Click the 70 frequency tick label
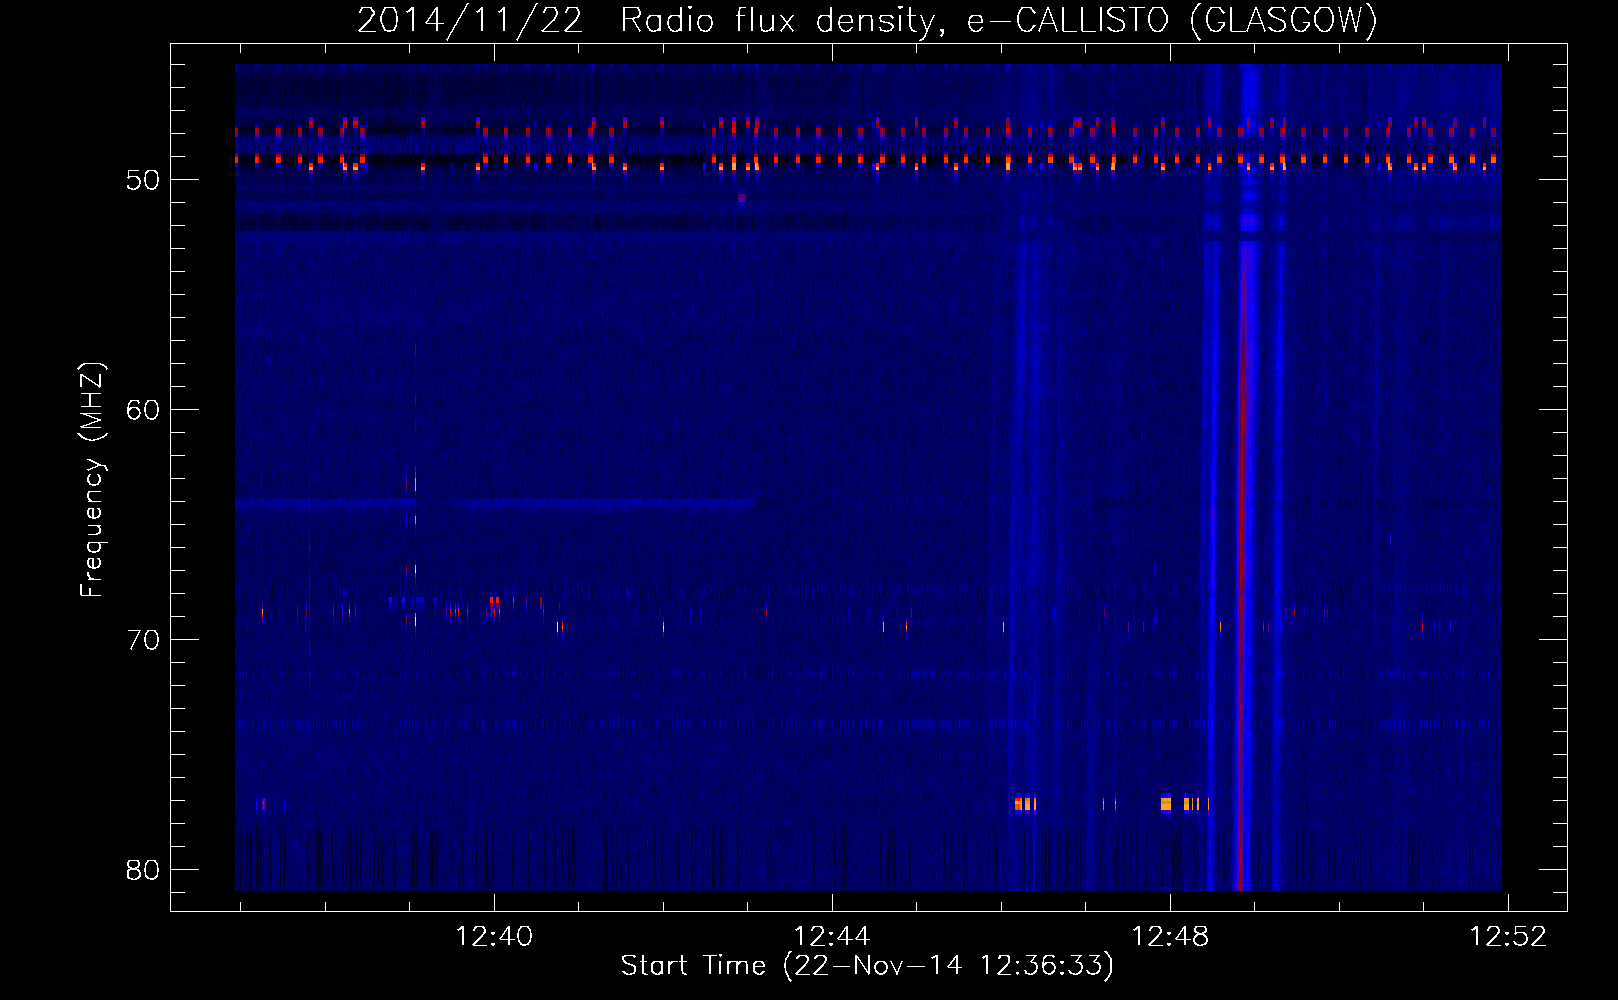Viewport: 1618px width, 1000px height. [x=143, y=640]
